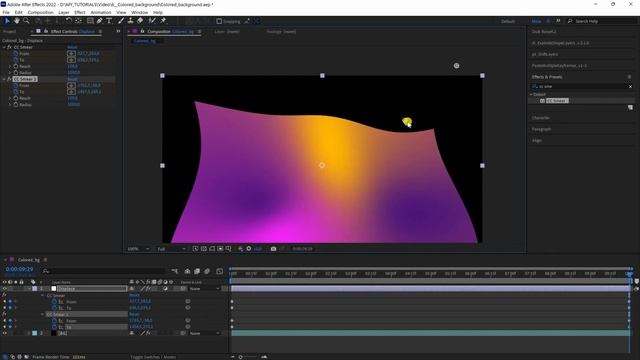Open the Full resolution dropdown

point(171,249)
